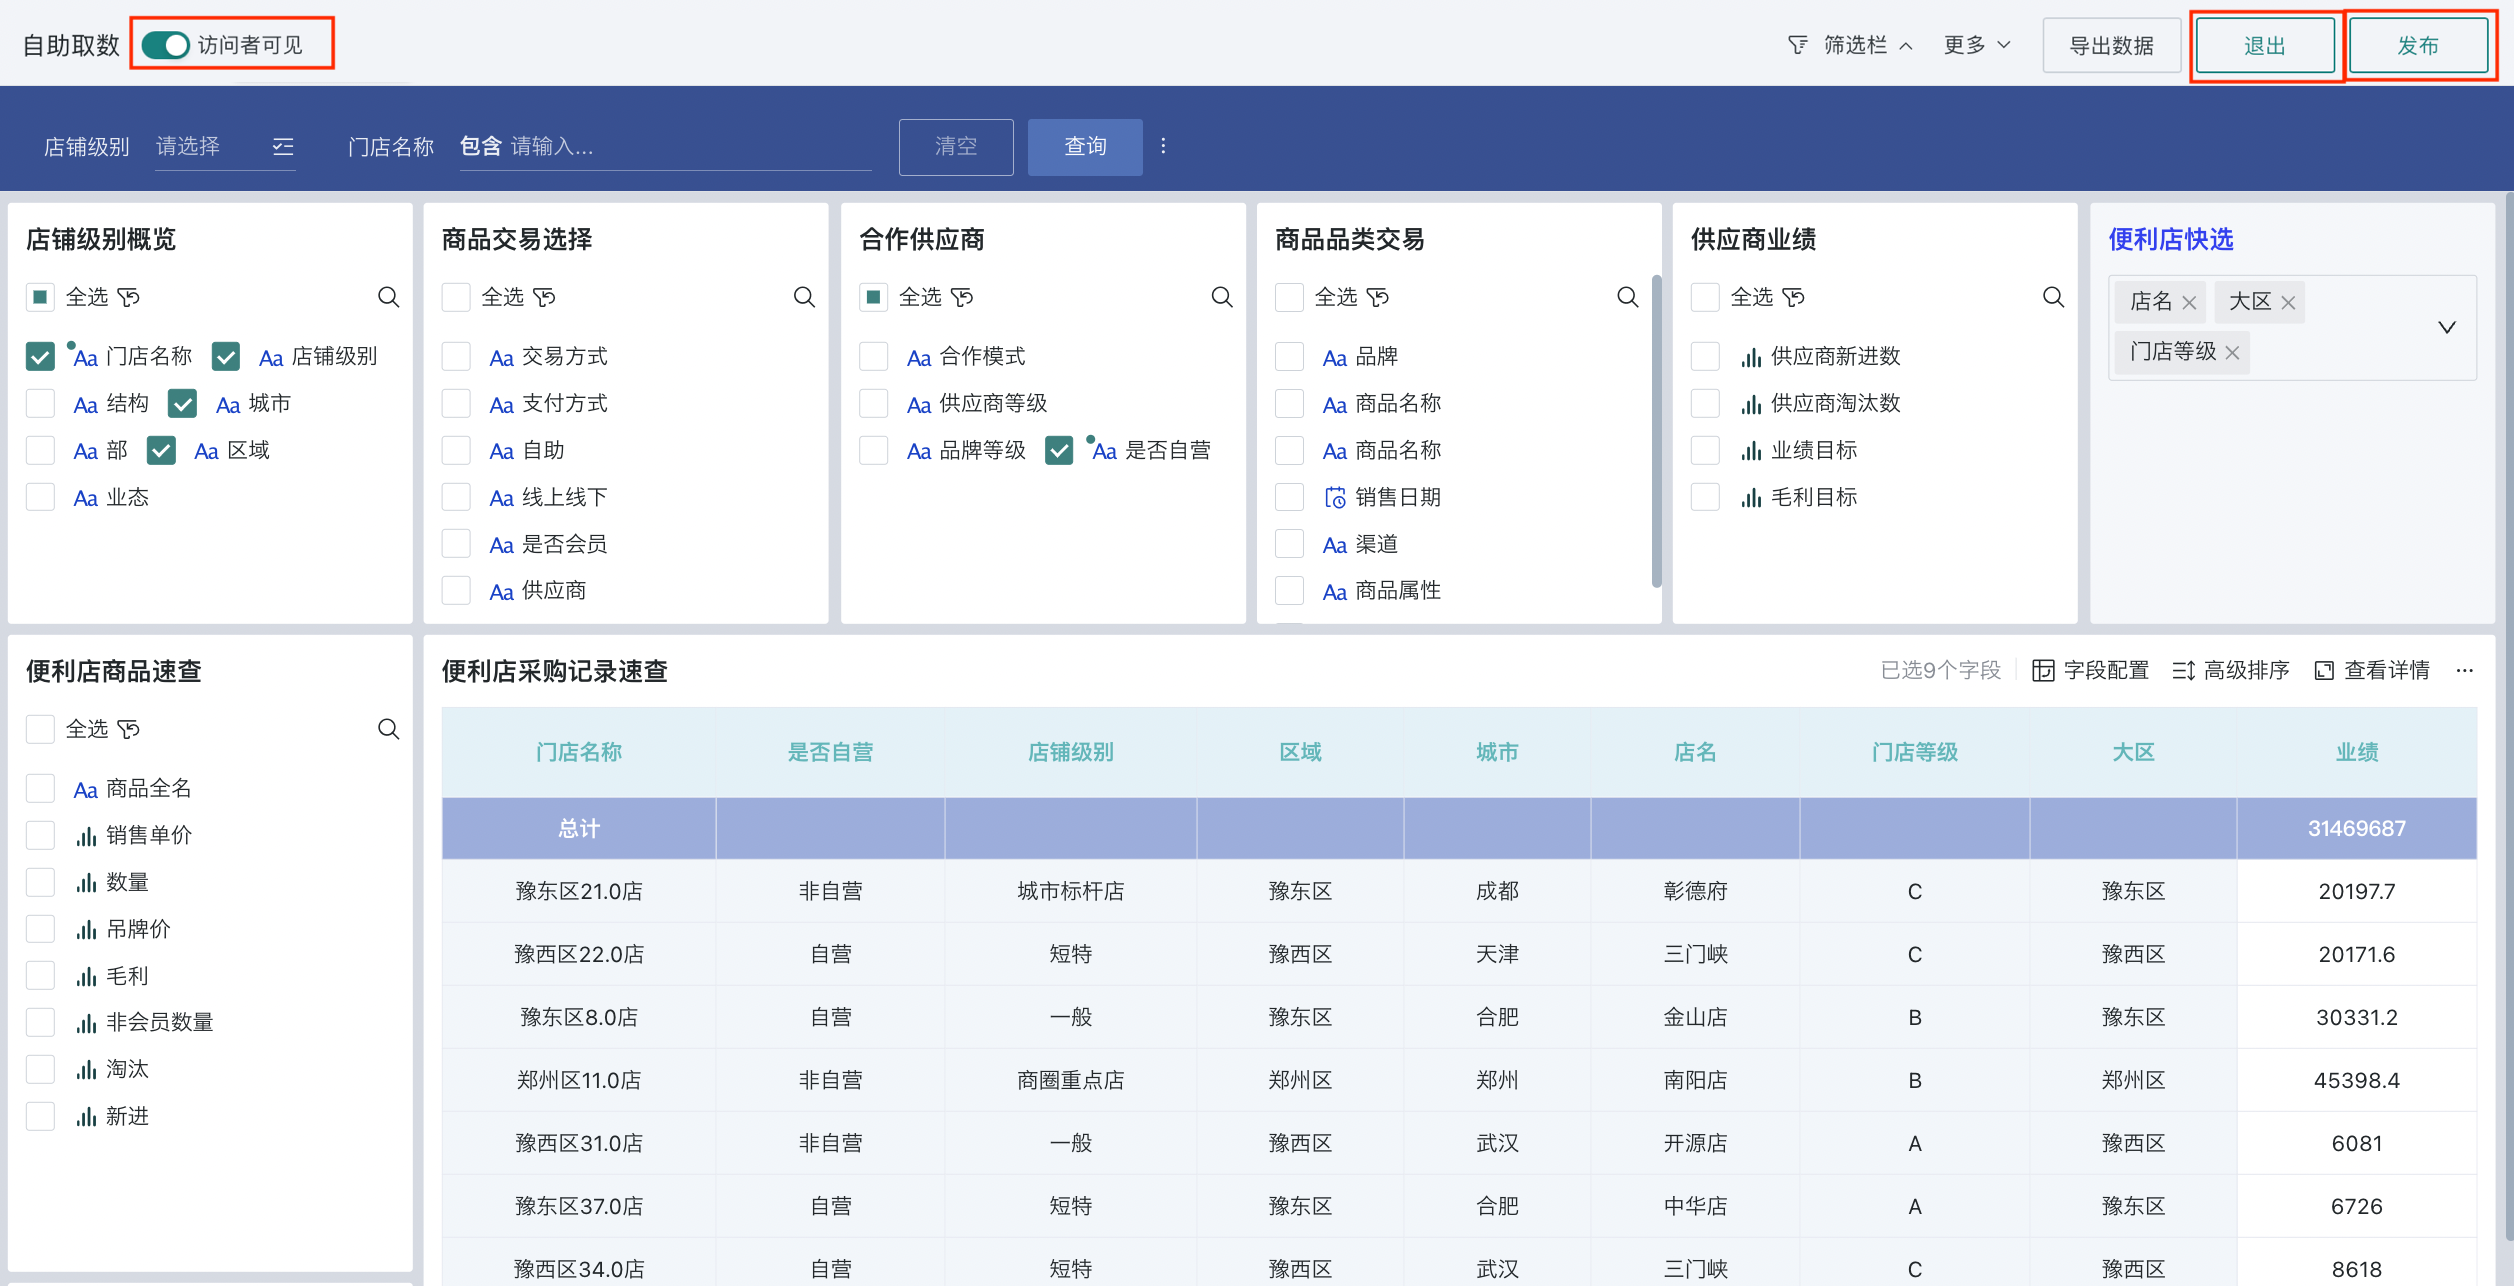Open the table three-dot more menu
The width and height of the screenshot is (2514, 1286).
coord(2465,670)
